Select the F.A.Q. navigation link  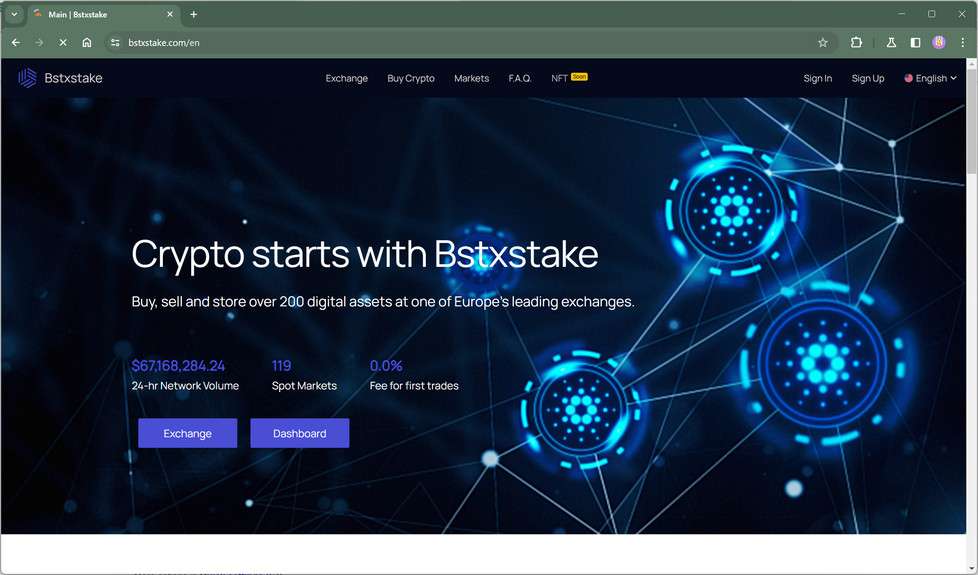click(520, 78)
